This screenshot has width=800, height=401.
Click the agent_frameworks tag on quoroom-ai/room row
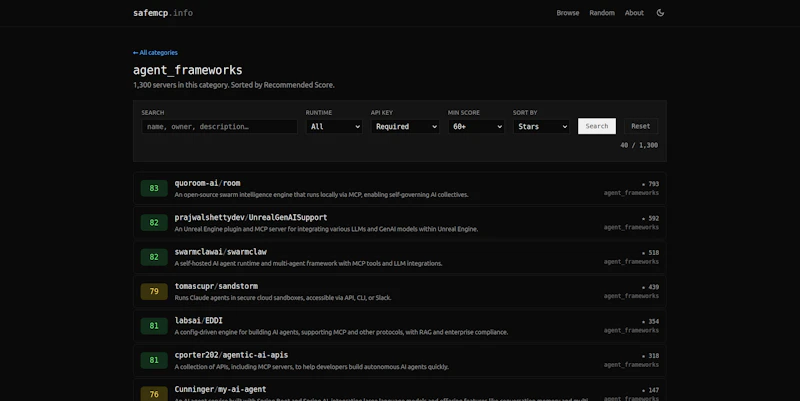point(631,193)
